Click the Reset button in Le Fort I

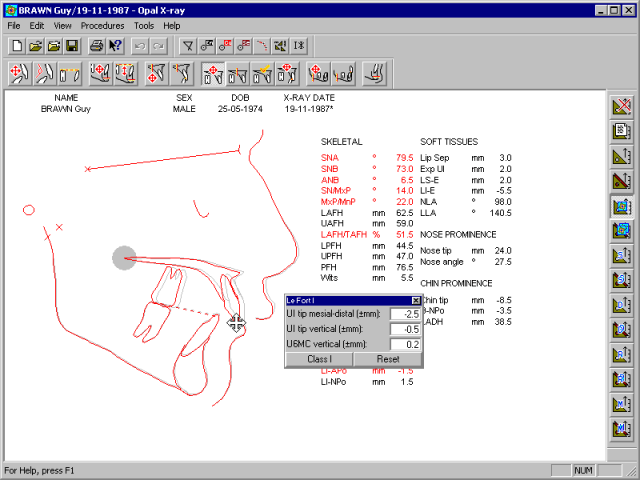click(388, 359)
